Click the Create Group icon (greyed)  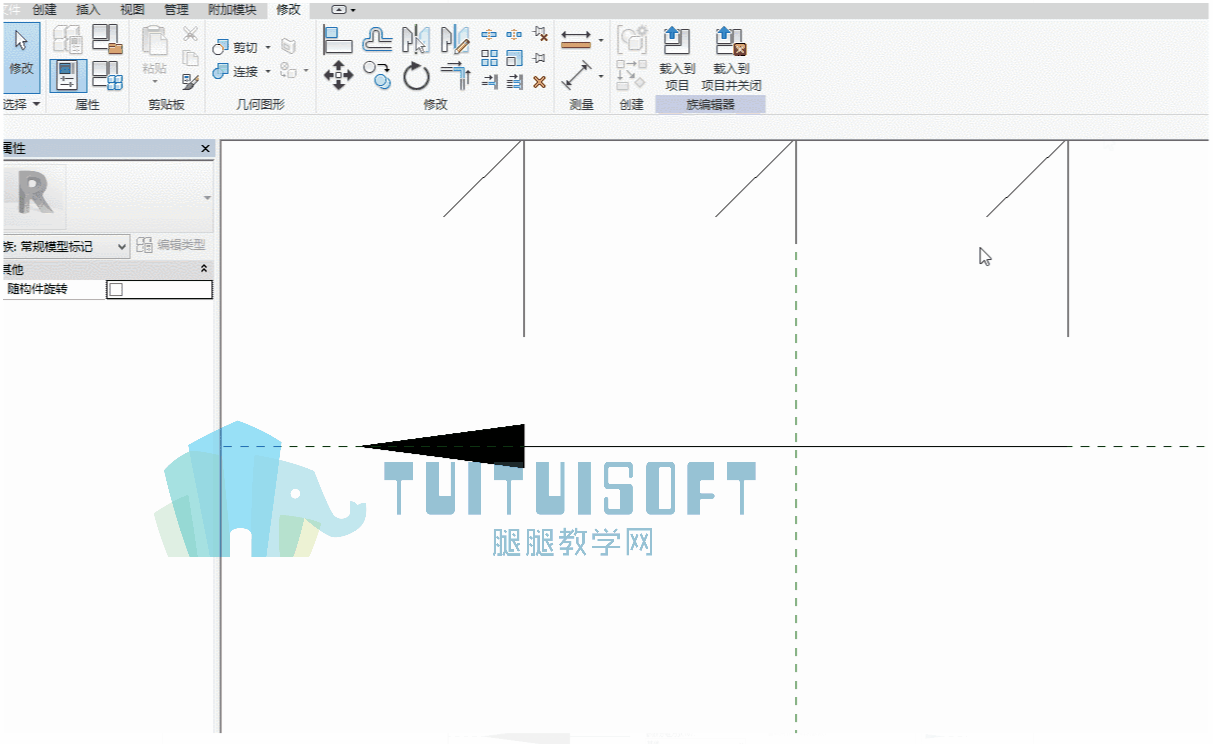[632, 41]
